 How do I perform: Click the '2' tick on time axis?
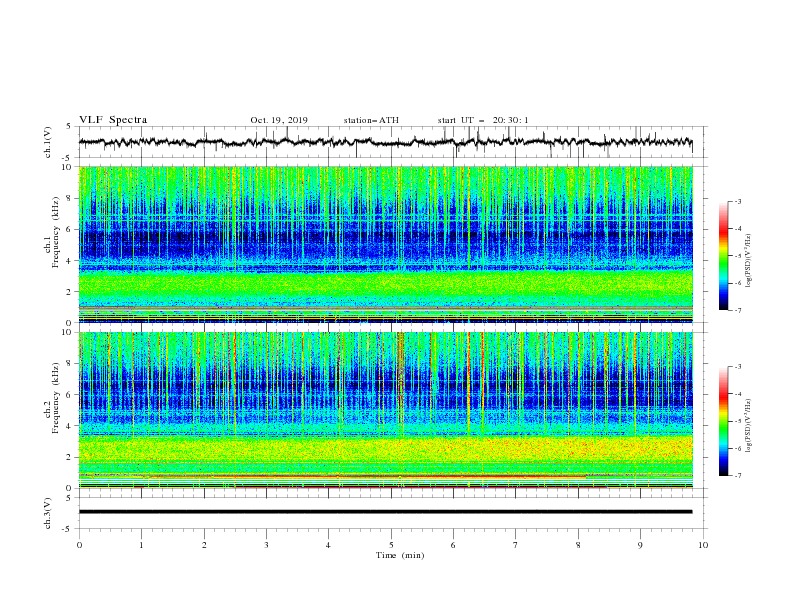pos(204,545)
